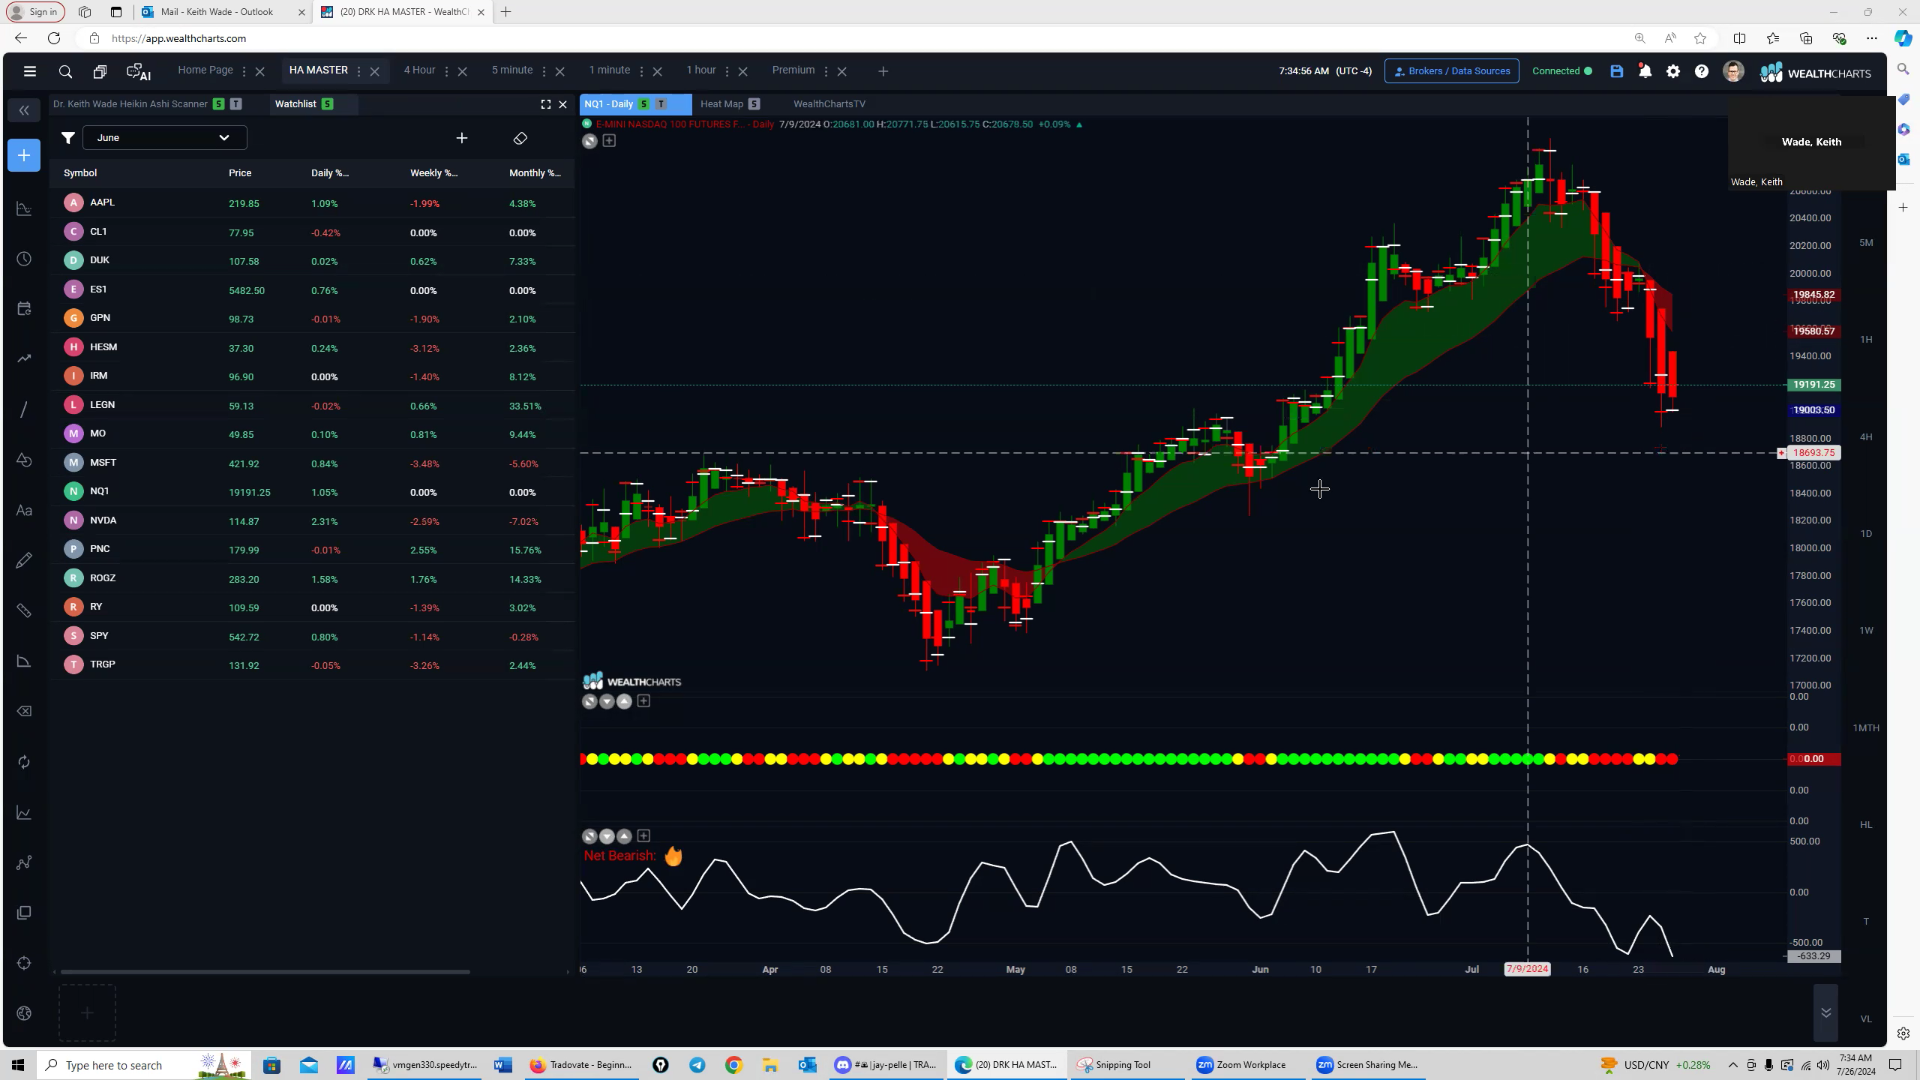Add a new workspace tab

[883, 71]
